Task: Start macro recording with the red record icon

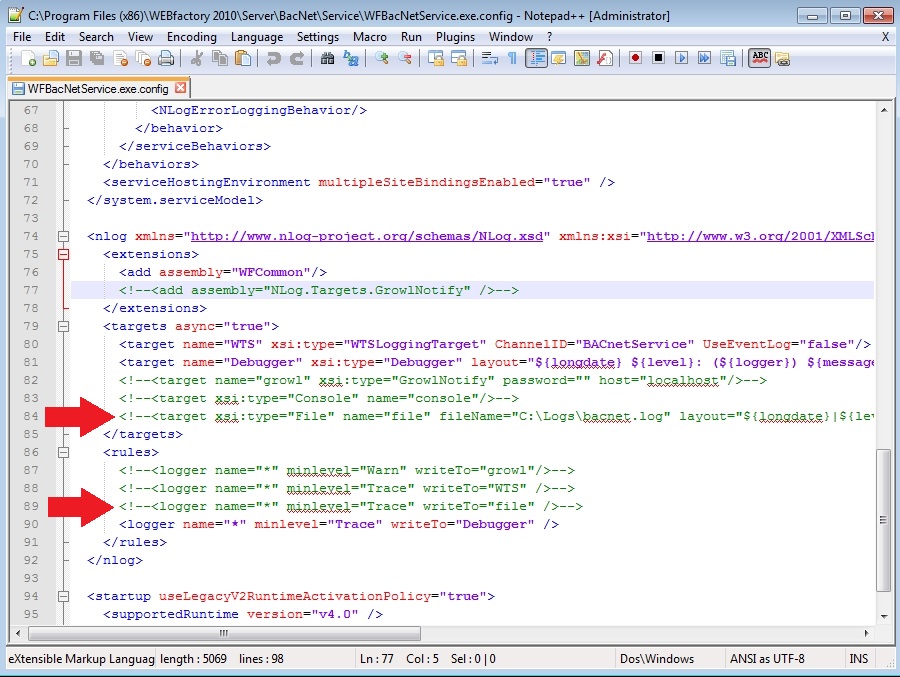Action: click(x=636, y=58)
